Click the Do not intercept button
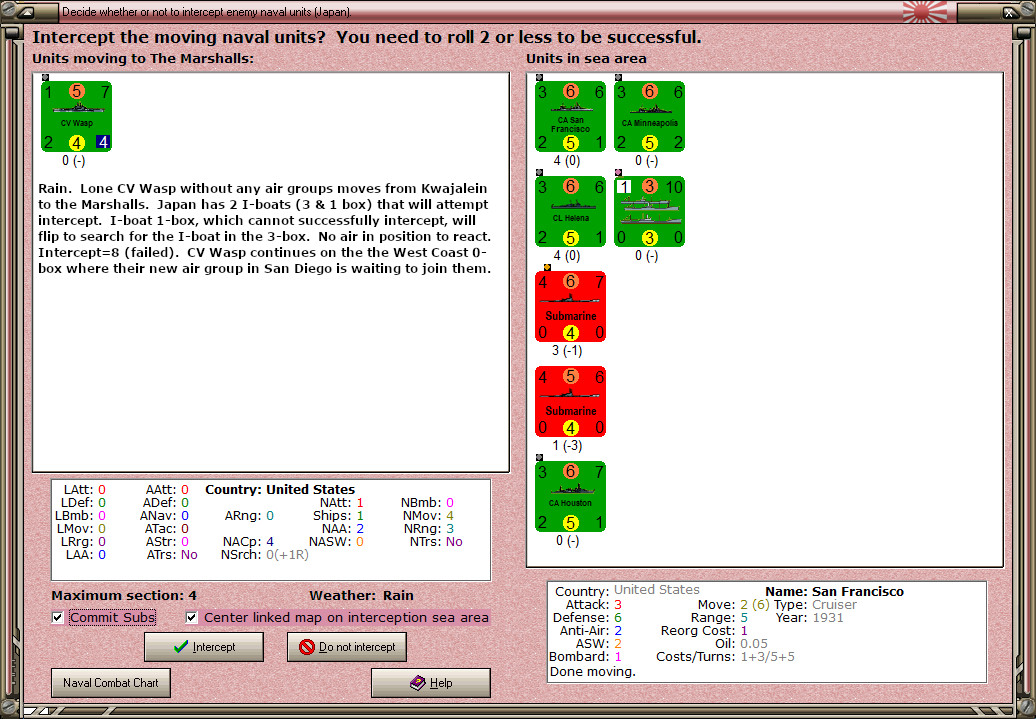This screenshot has width=1036, height=719. 347,647
